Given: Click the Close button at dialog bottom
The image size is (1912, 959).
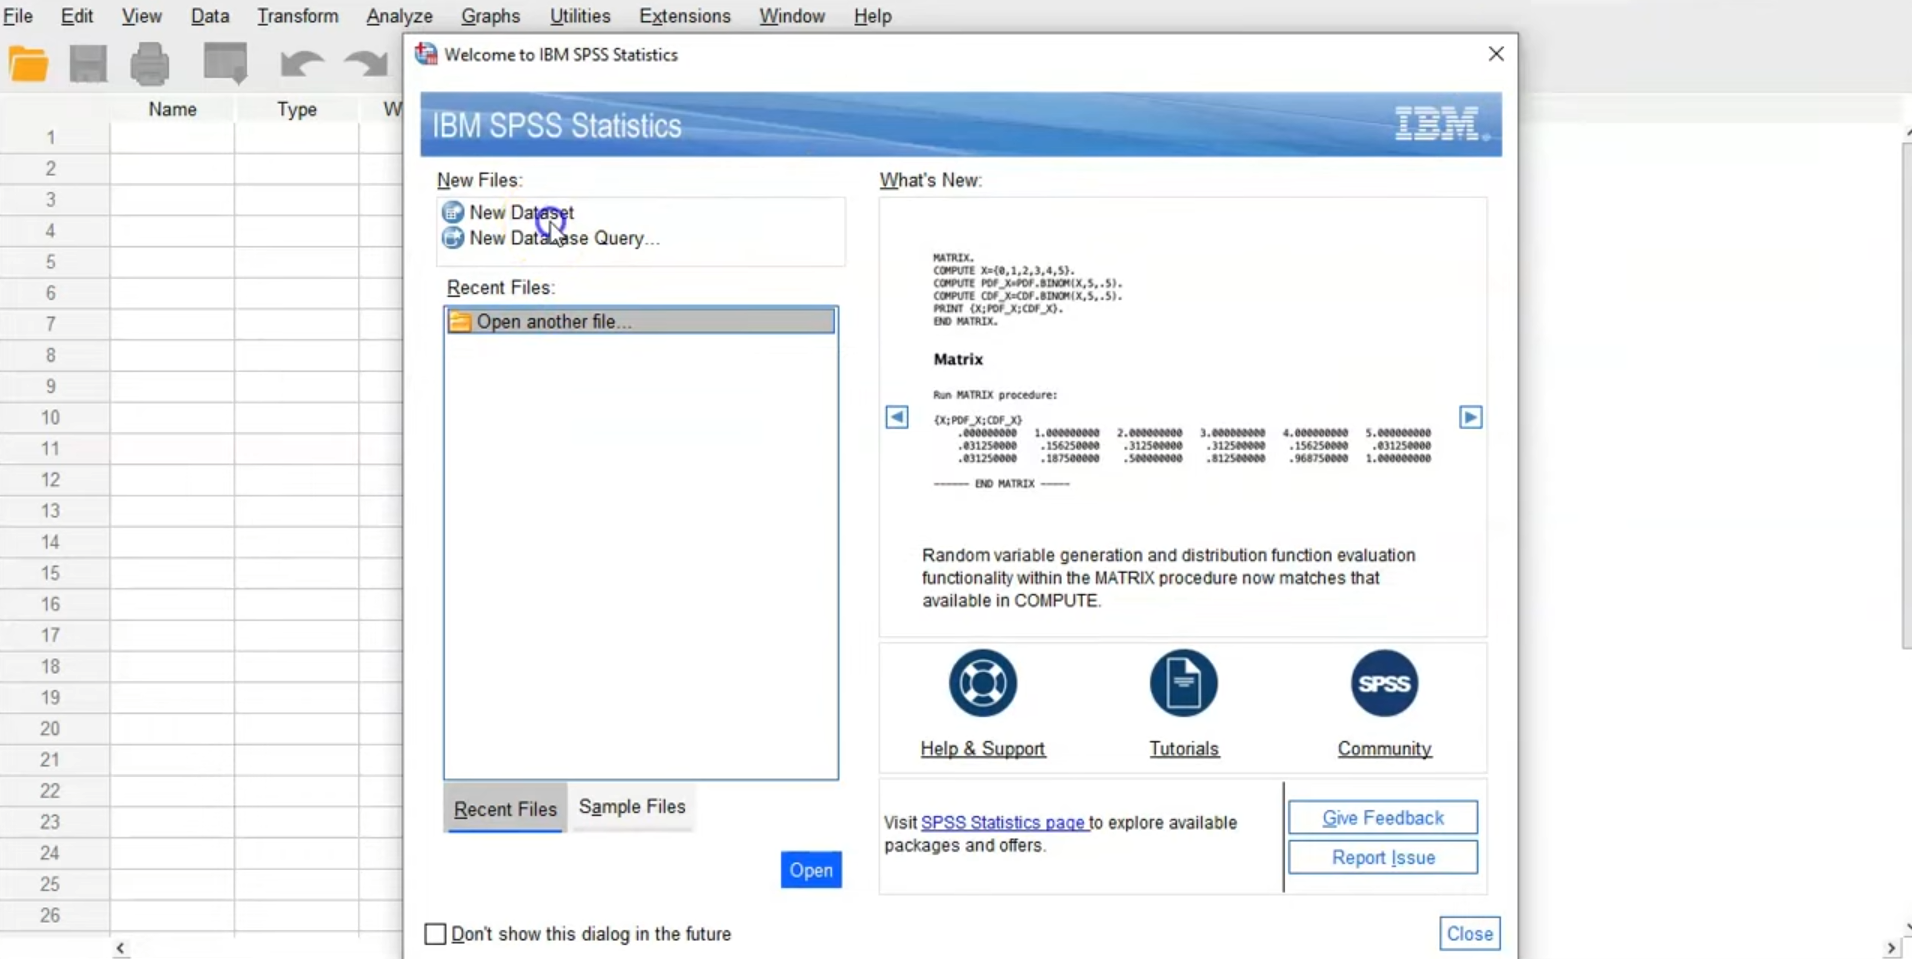Looking at the screenshot, I should point(1470,934).
